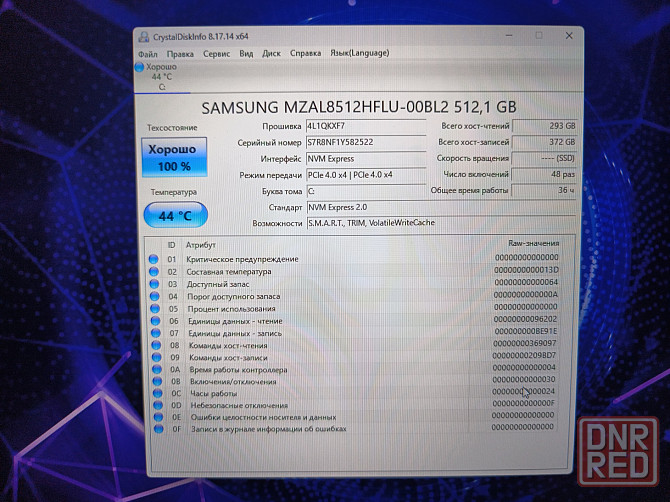Click status dot for Единицы данных - чтение
This screenshot has width=670, height=502.
coord(156,321)
